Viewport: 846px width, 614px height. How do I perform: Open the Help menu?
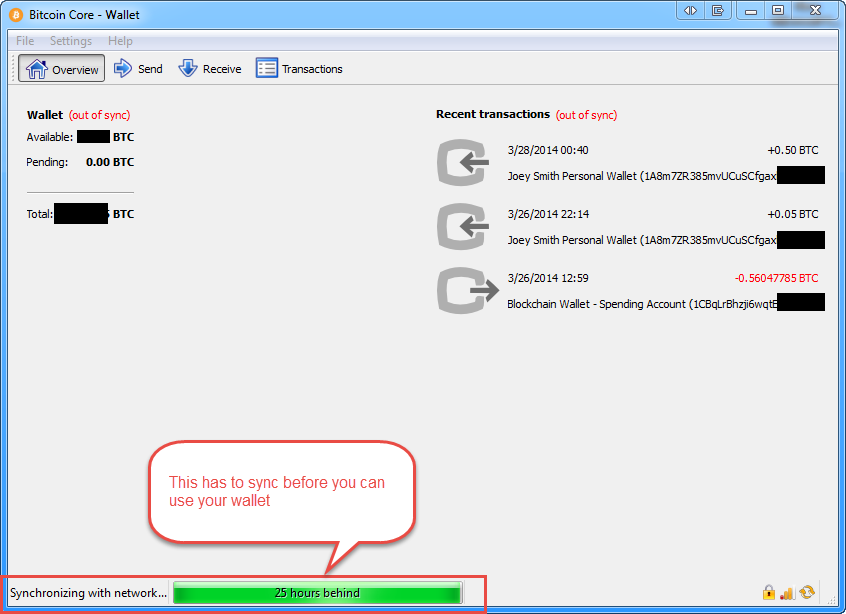click(x=120, y=41)
